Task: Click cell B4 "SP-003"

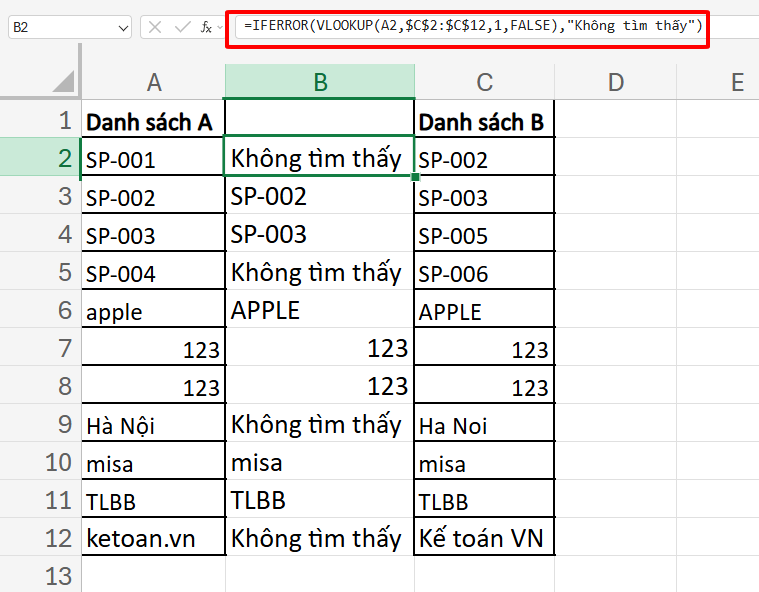Action: pos(319,233)
